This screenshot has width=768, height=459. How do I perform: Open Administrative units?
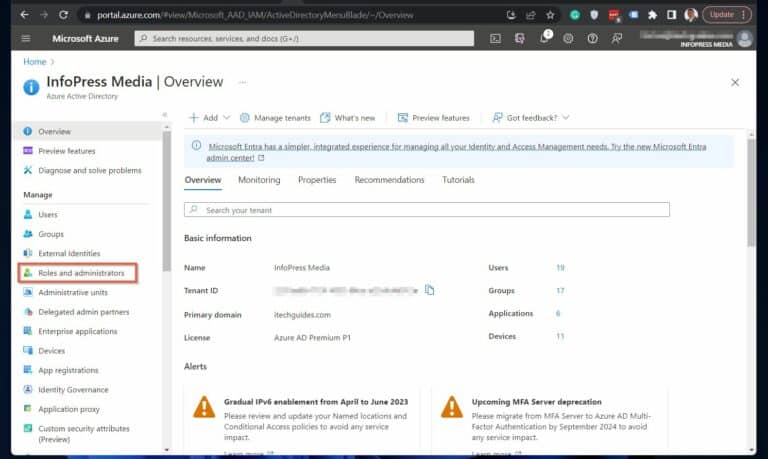click(73, 292)
